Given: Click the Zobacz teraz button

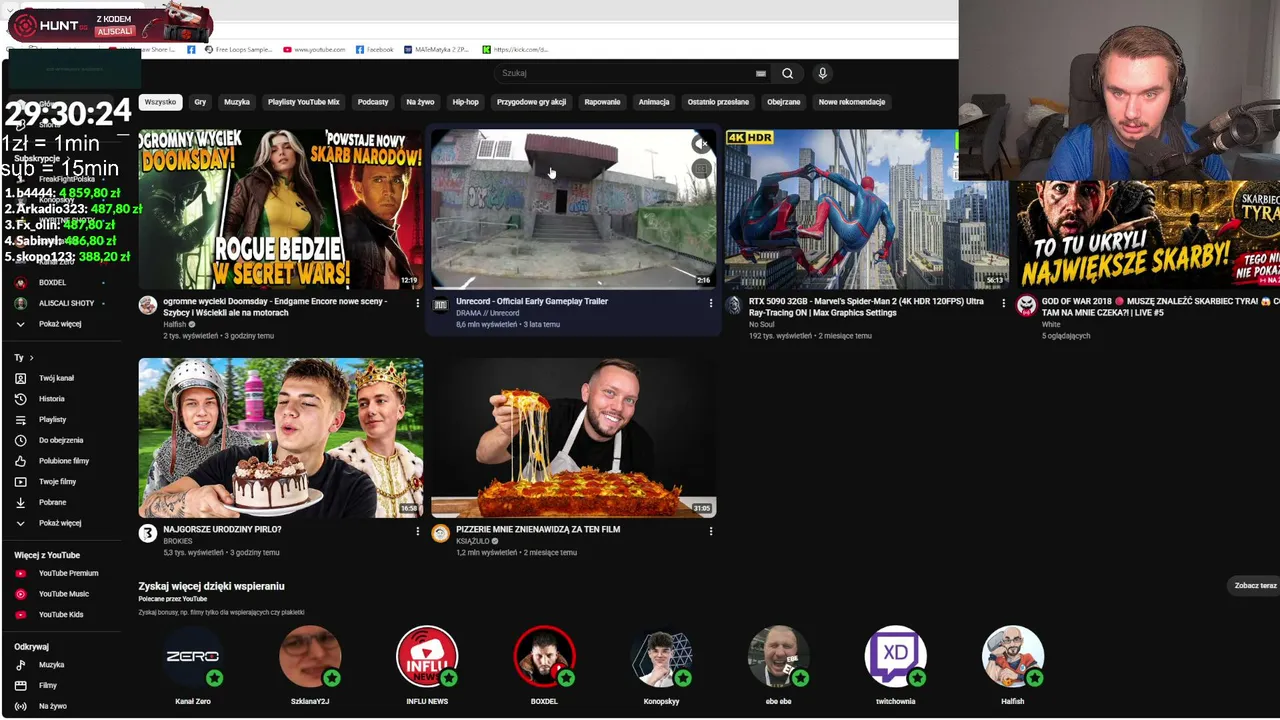Looking at the screenshot, I should (x=1255, y=586).
